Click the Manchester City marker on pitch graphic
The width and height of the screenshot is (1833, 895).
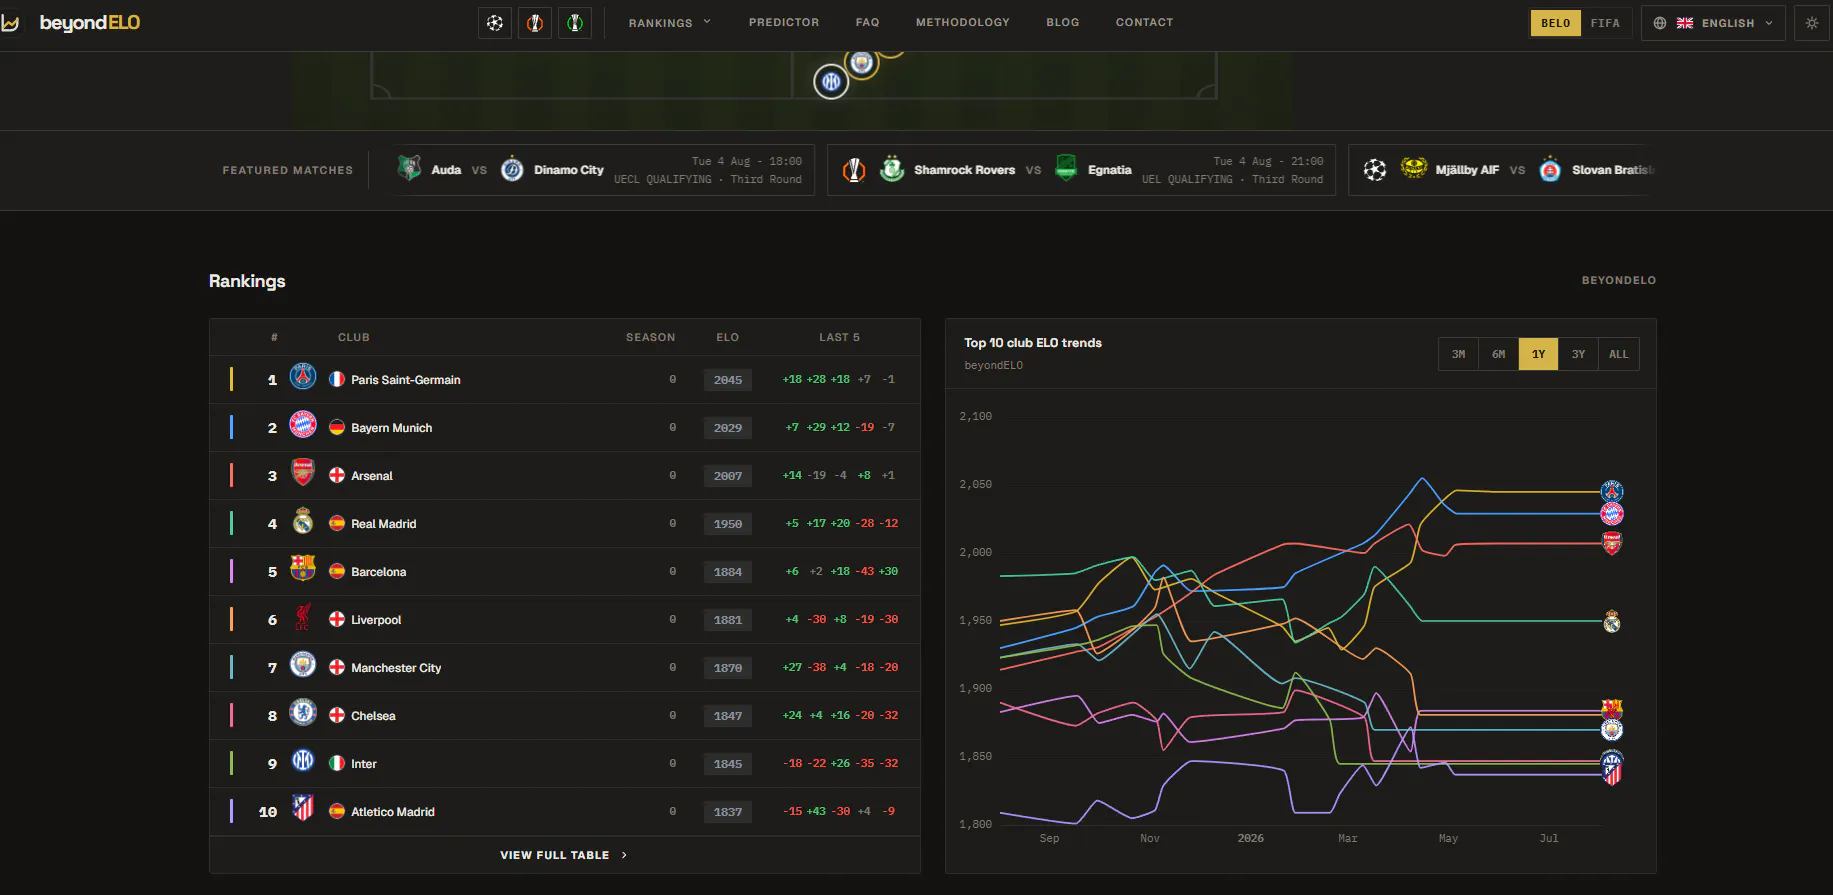click(861, 63)
